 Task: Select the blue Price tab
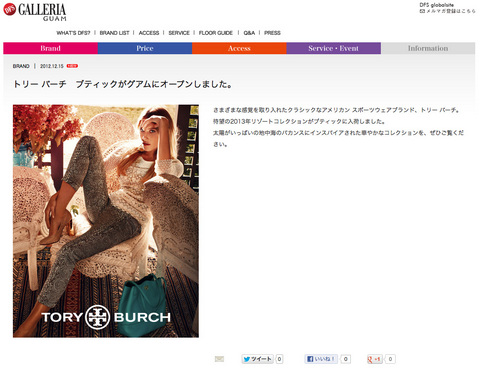(145, 48)
